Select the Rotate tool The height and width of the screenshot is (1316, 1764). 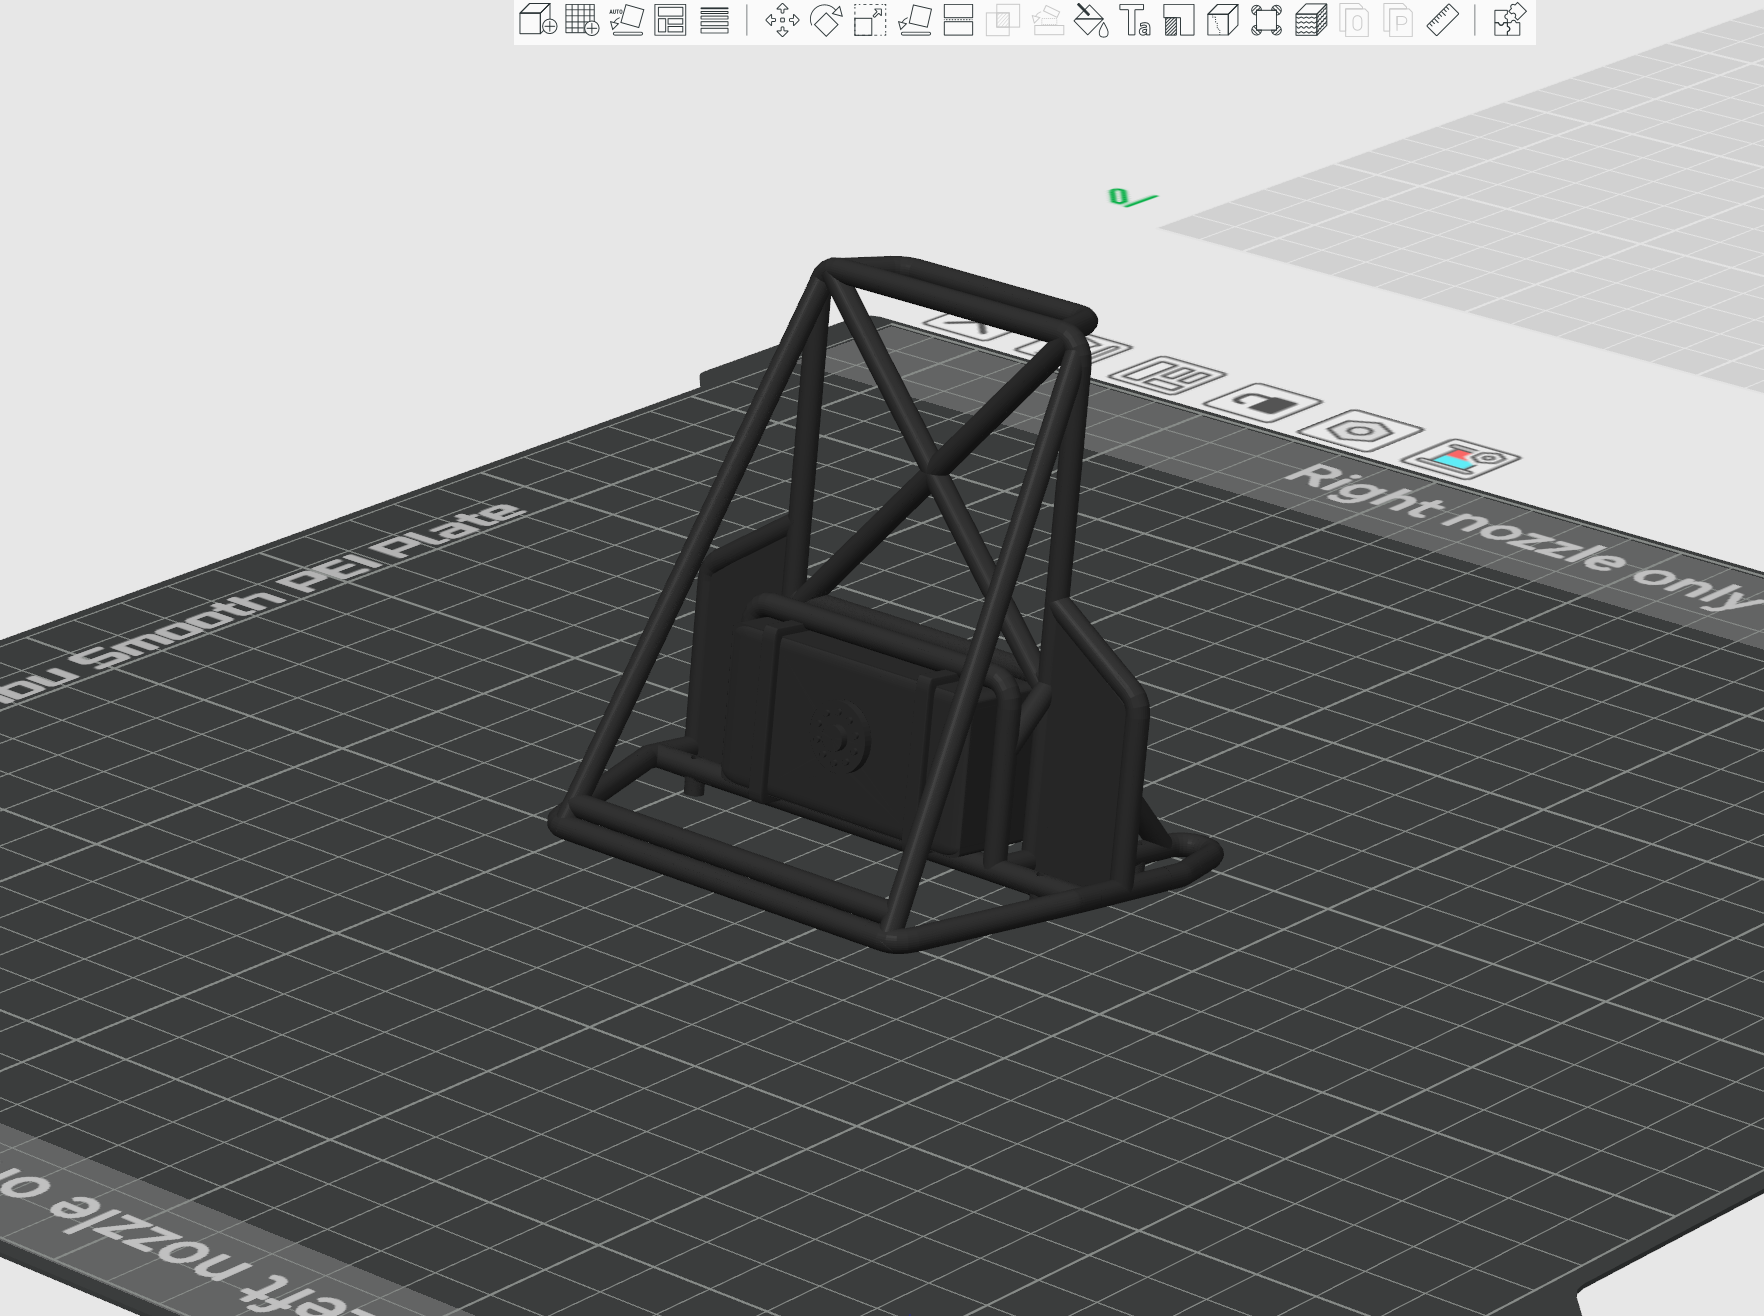826,20
